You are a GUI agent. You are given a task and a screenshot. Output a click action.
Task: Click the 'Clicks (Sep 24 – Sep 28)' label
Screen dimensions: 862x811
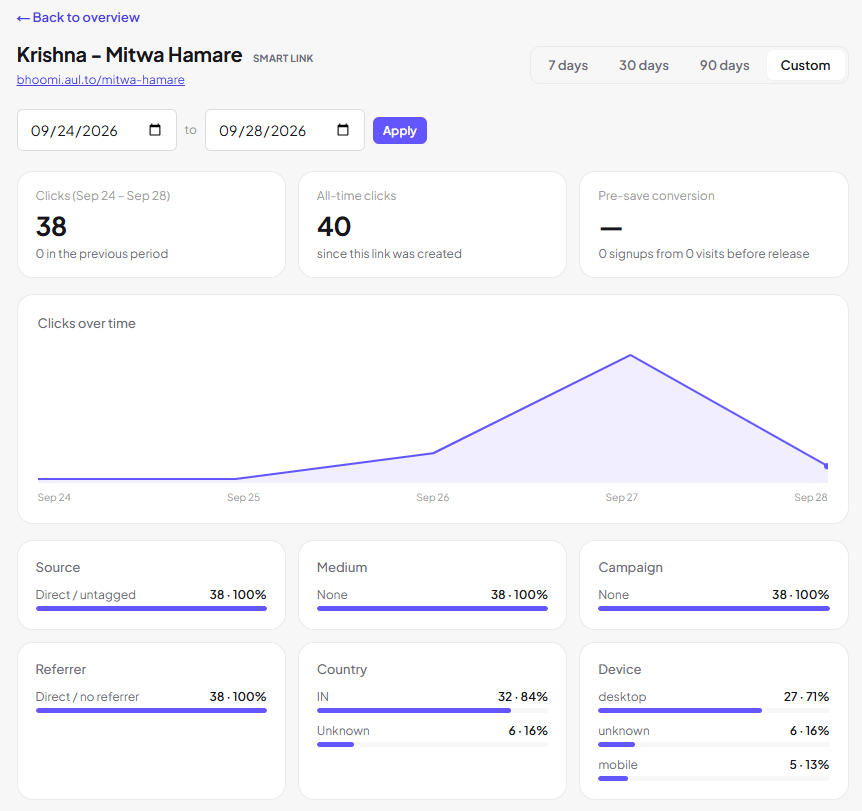(x=103, y=196)
